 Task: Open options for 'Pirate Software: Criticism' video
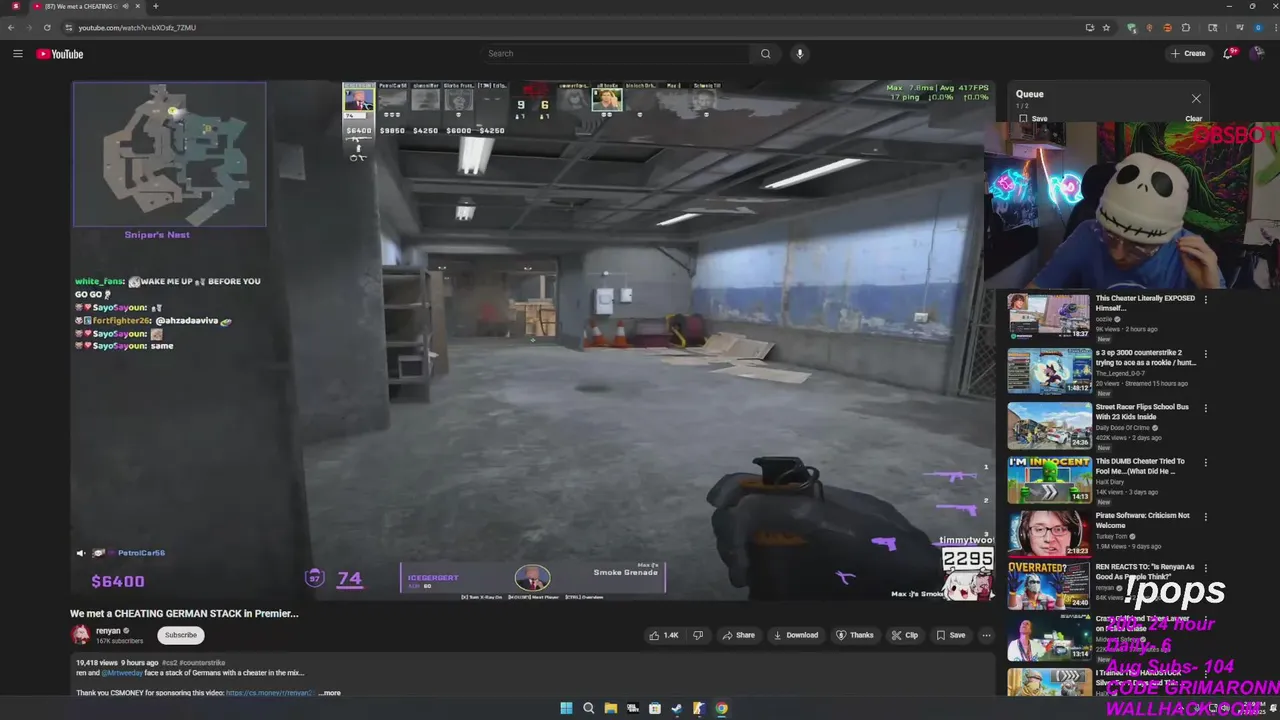click(x=1205, y=517)
